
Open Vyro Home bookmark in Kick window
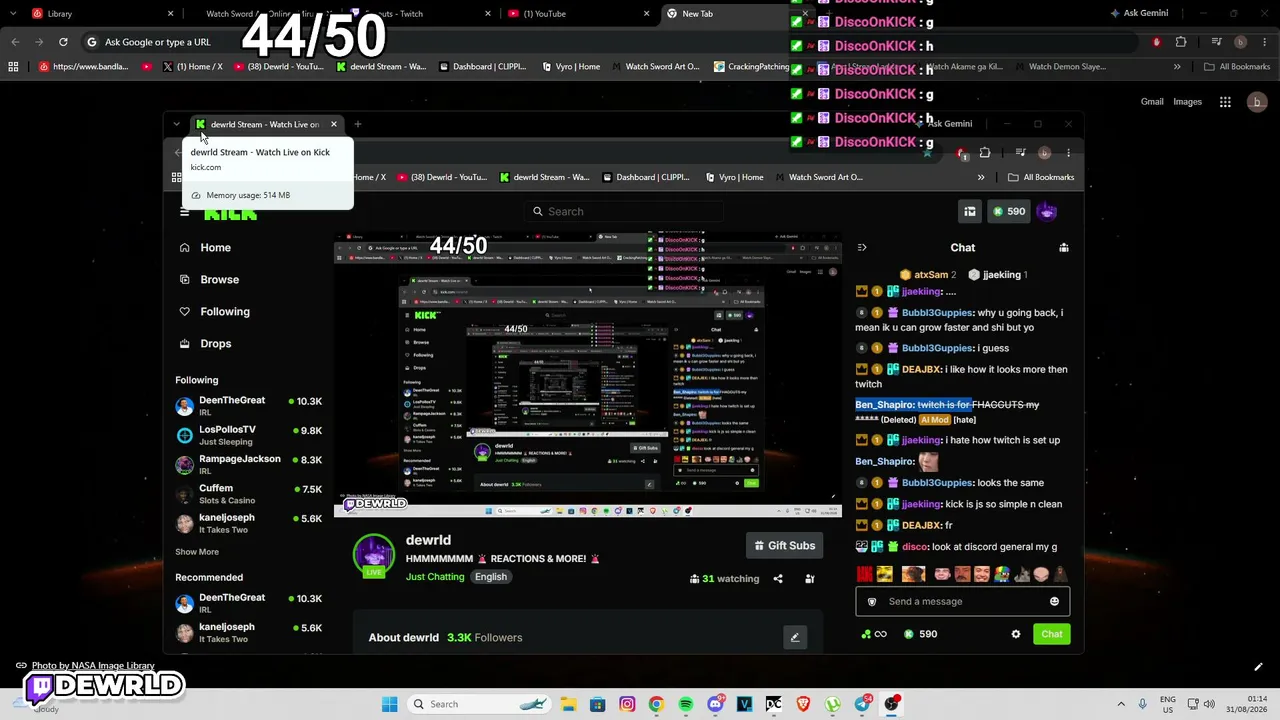pos(734,178)
